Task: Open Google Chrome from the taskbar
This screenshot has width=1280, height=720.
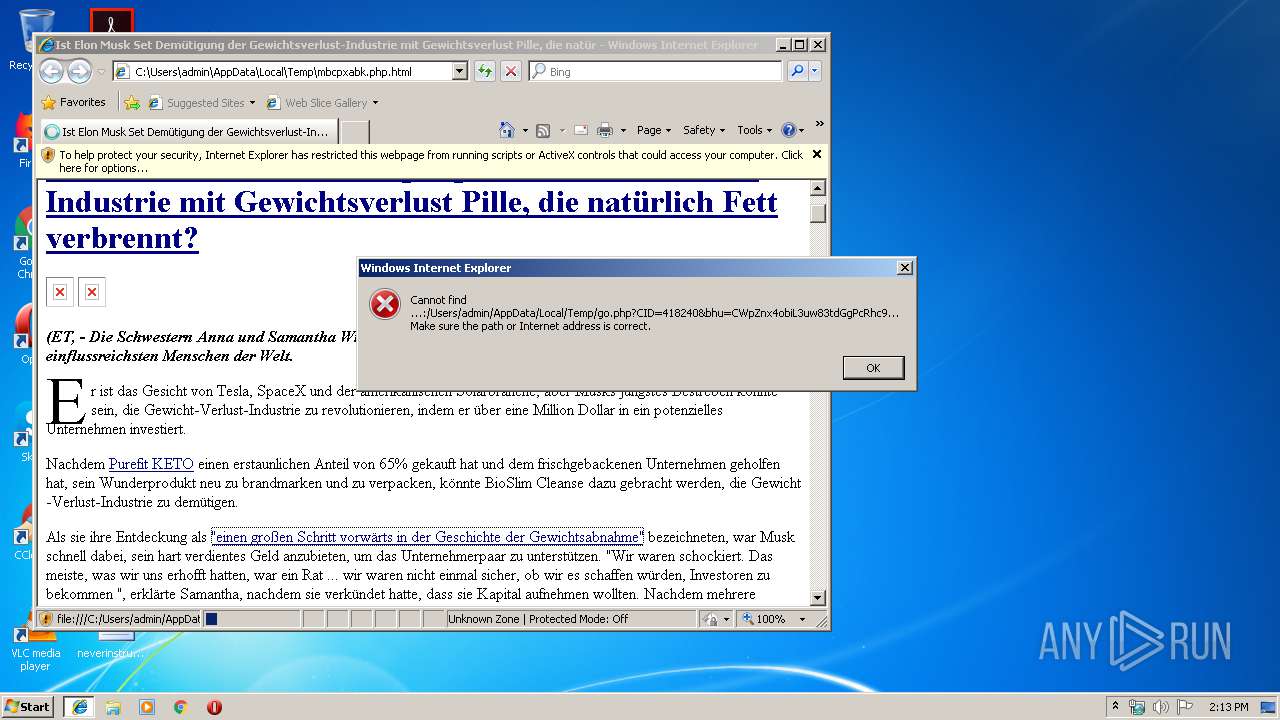Action: (x=181, y=706)
